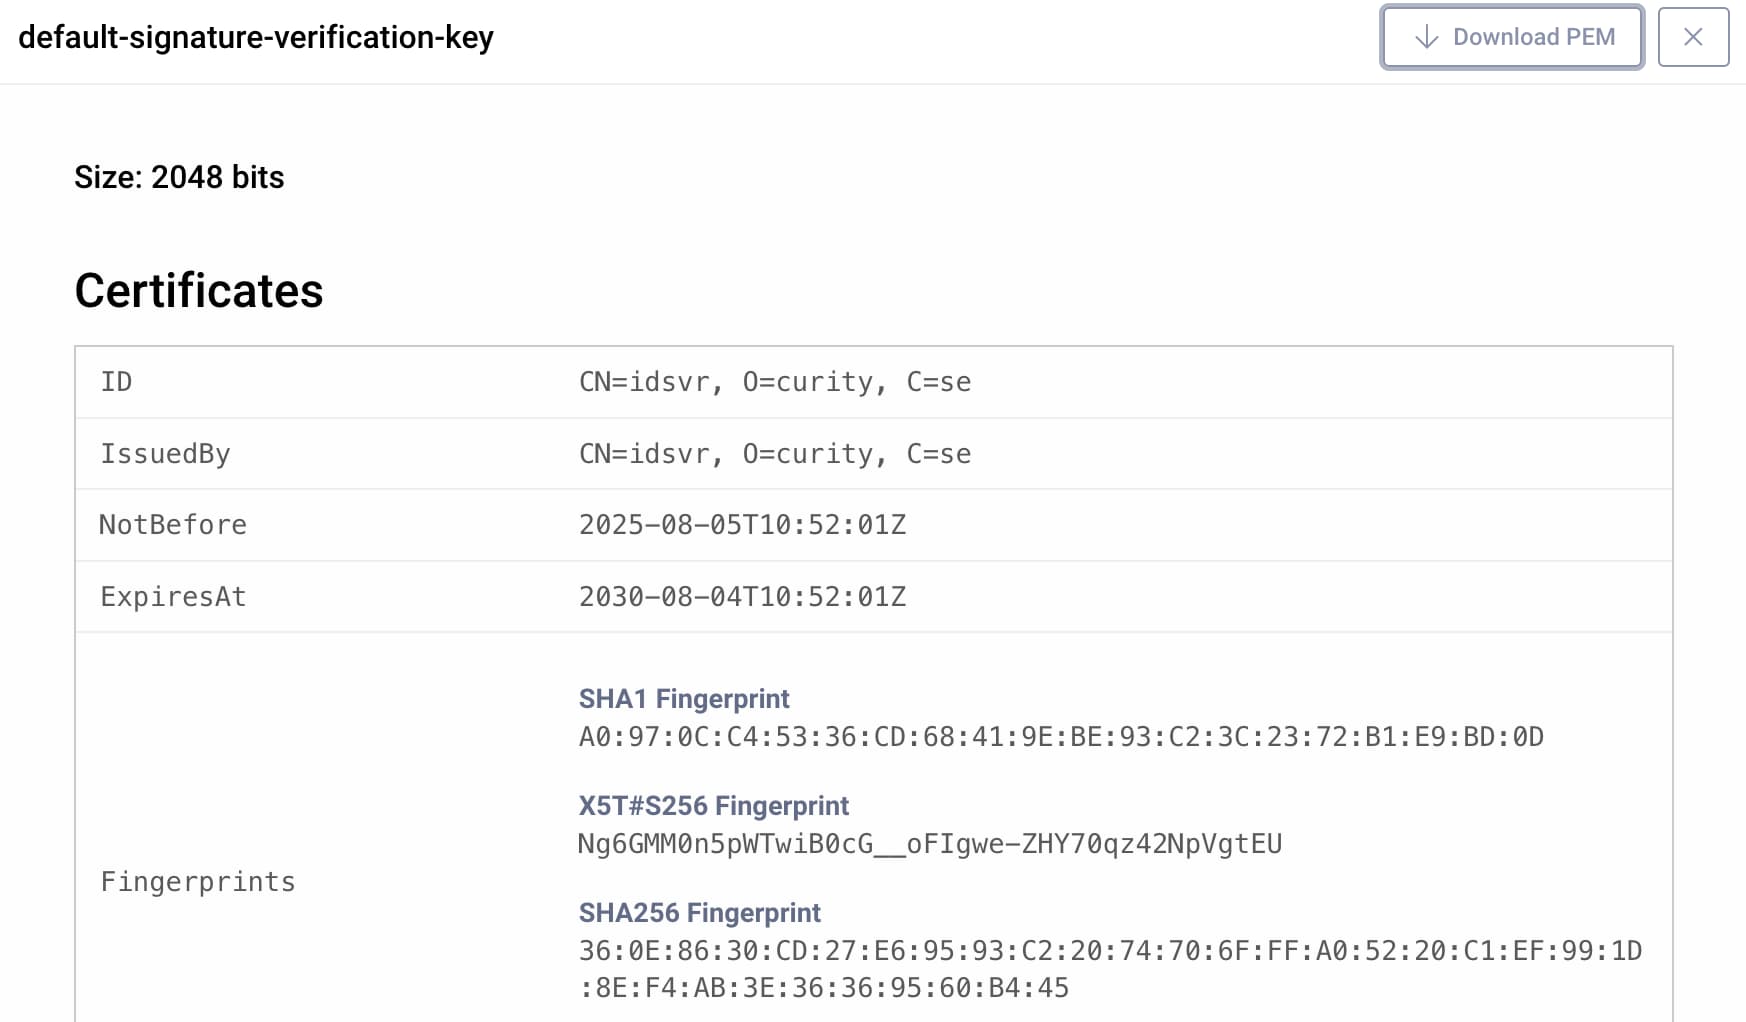Collapse the Fingerprints section
The width and height of the screenshot is (1746, 1022).
pos(197,881)
